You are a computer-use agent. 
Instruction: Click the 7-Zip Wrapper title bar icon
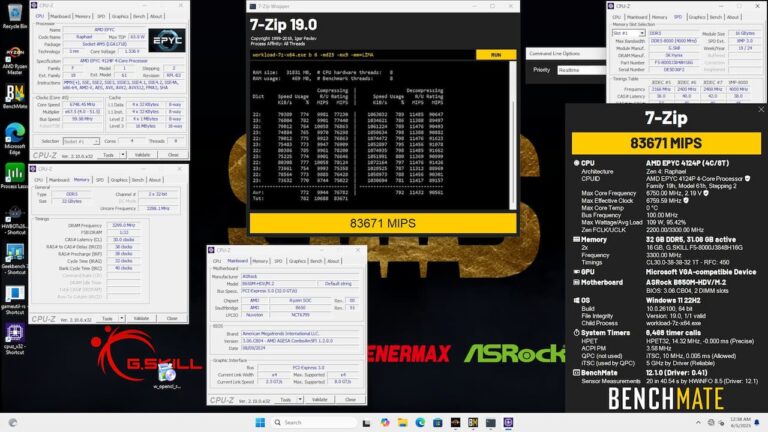tap(253, 6)
